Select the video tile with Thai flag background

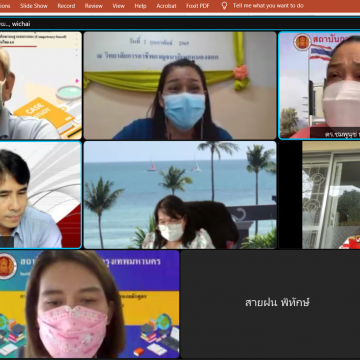pos(319,85)
